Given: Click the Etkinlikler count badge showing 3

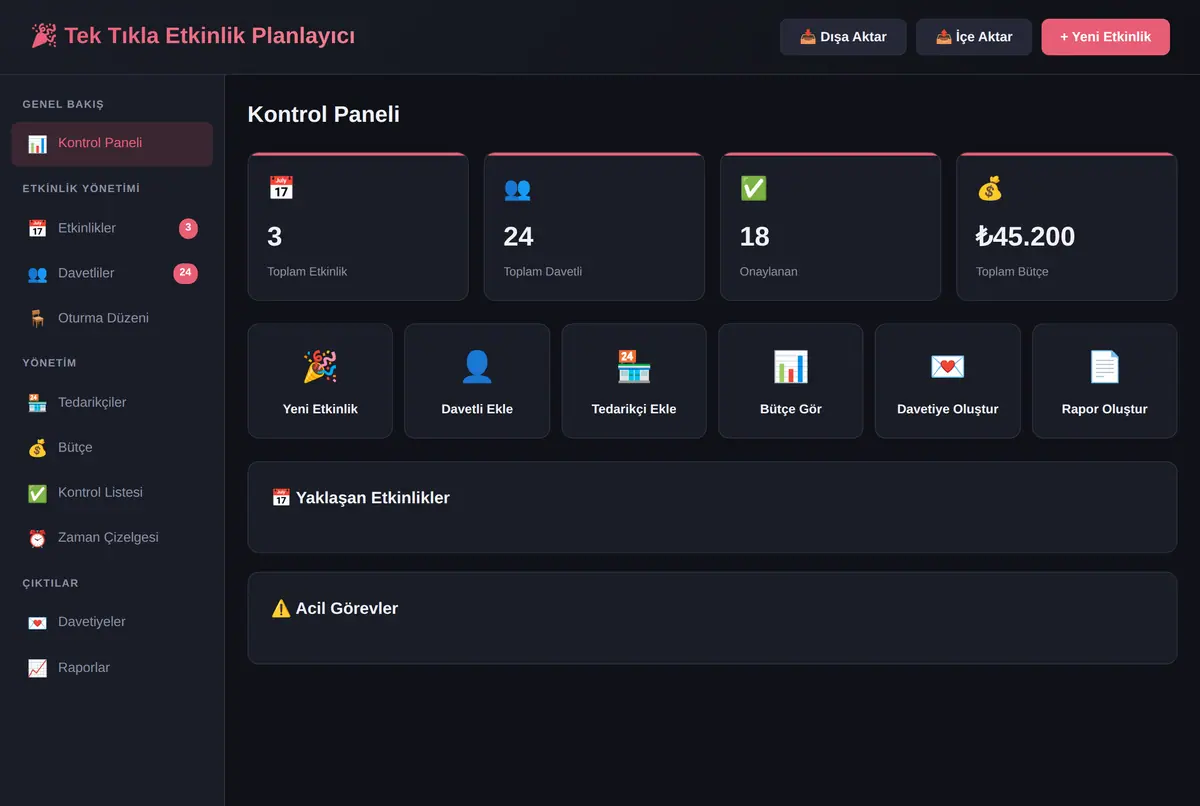Looking at the screenshot, I should coord(188,229).
